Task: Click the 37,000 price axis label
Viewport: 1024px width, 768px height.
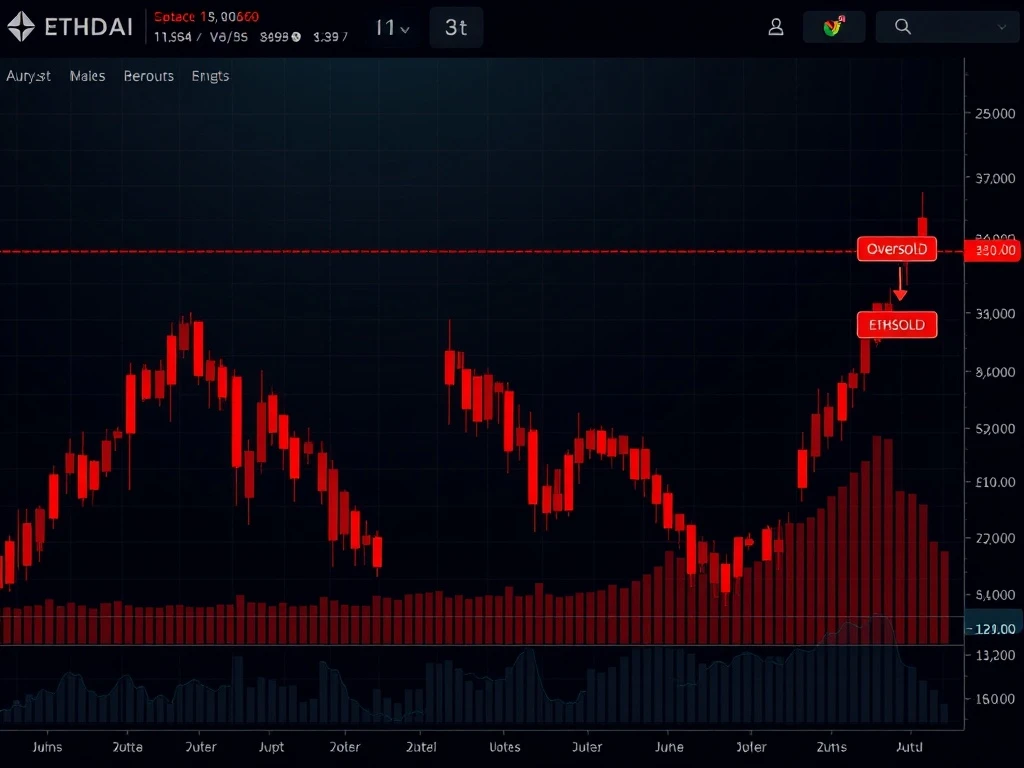Action: point(995,178)
